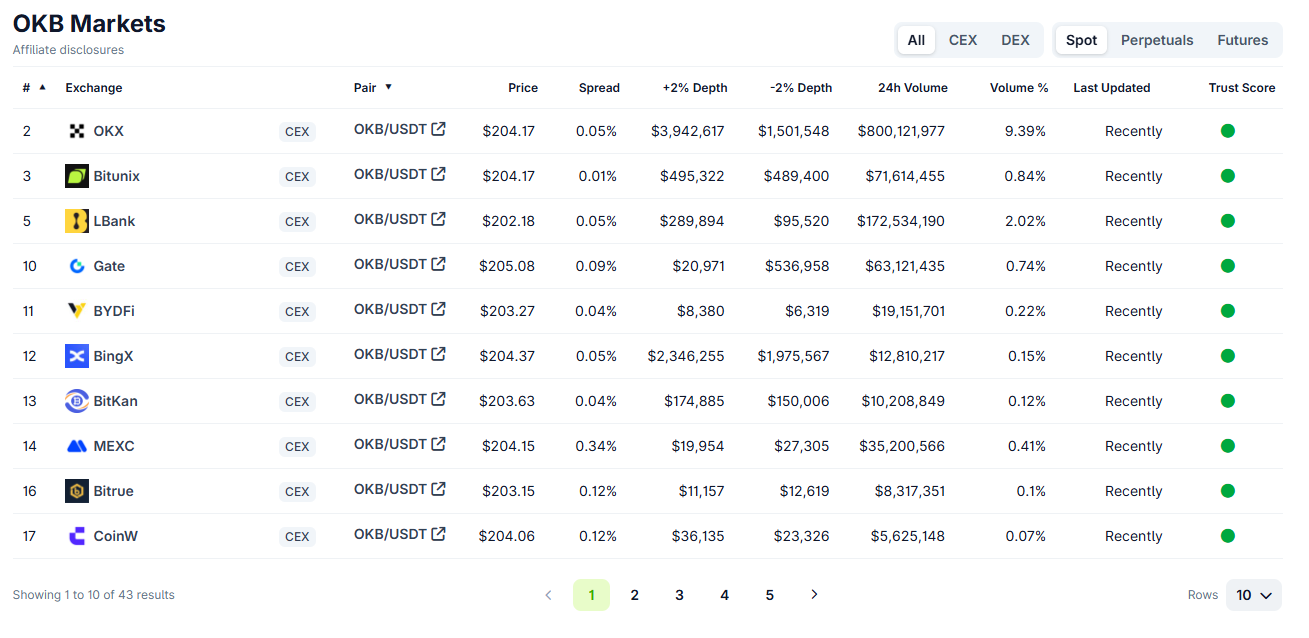This screenshot has height=638, width=1309.
Task: Sort by the # rank column arrow
Action: 42,87
